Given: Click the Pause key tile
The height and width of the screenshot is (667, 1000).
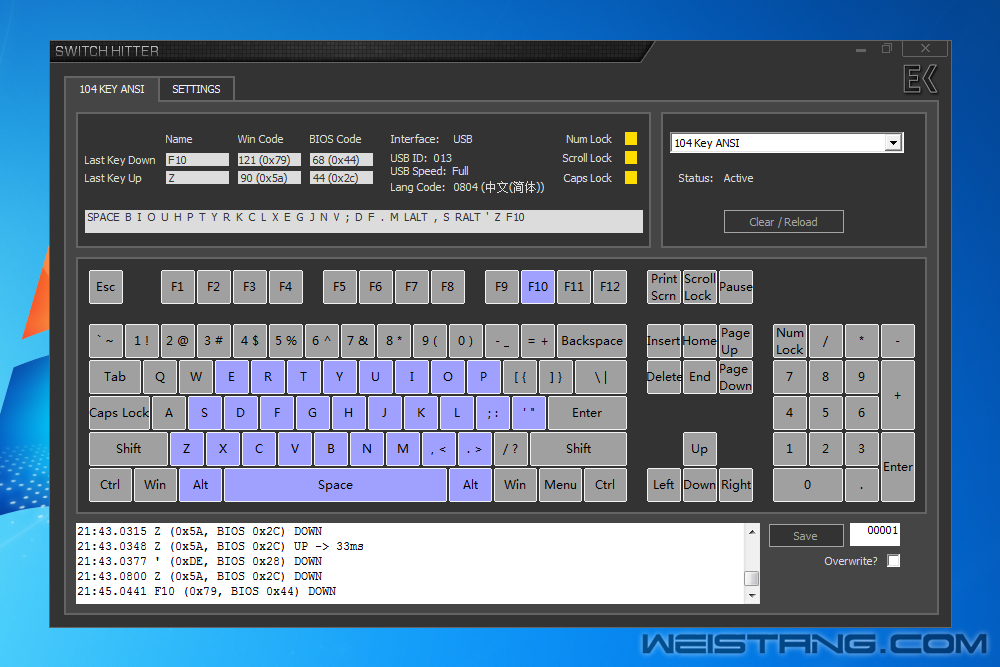Looking at the screenshot, I should click(x=736, y=287).
